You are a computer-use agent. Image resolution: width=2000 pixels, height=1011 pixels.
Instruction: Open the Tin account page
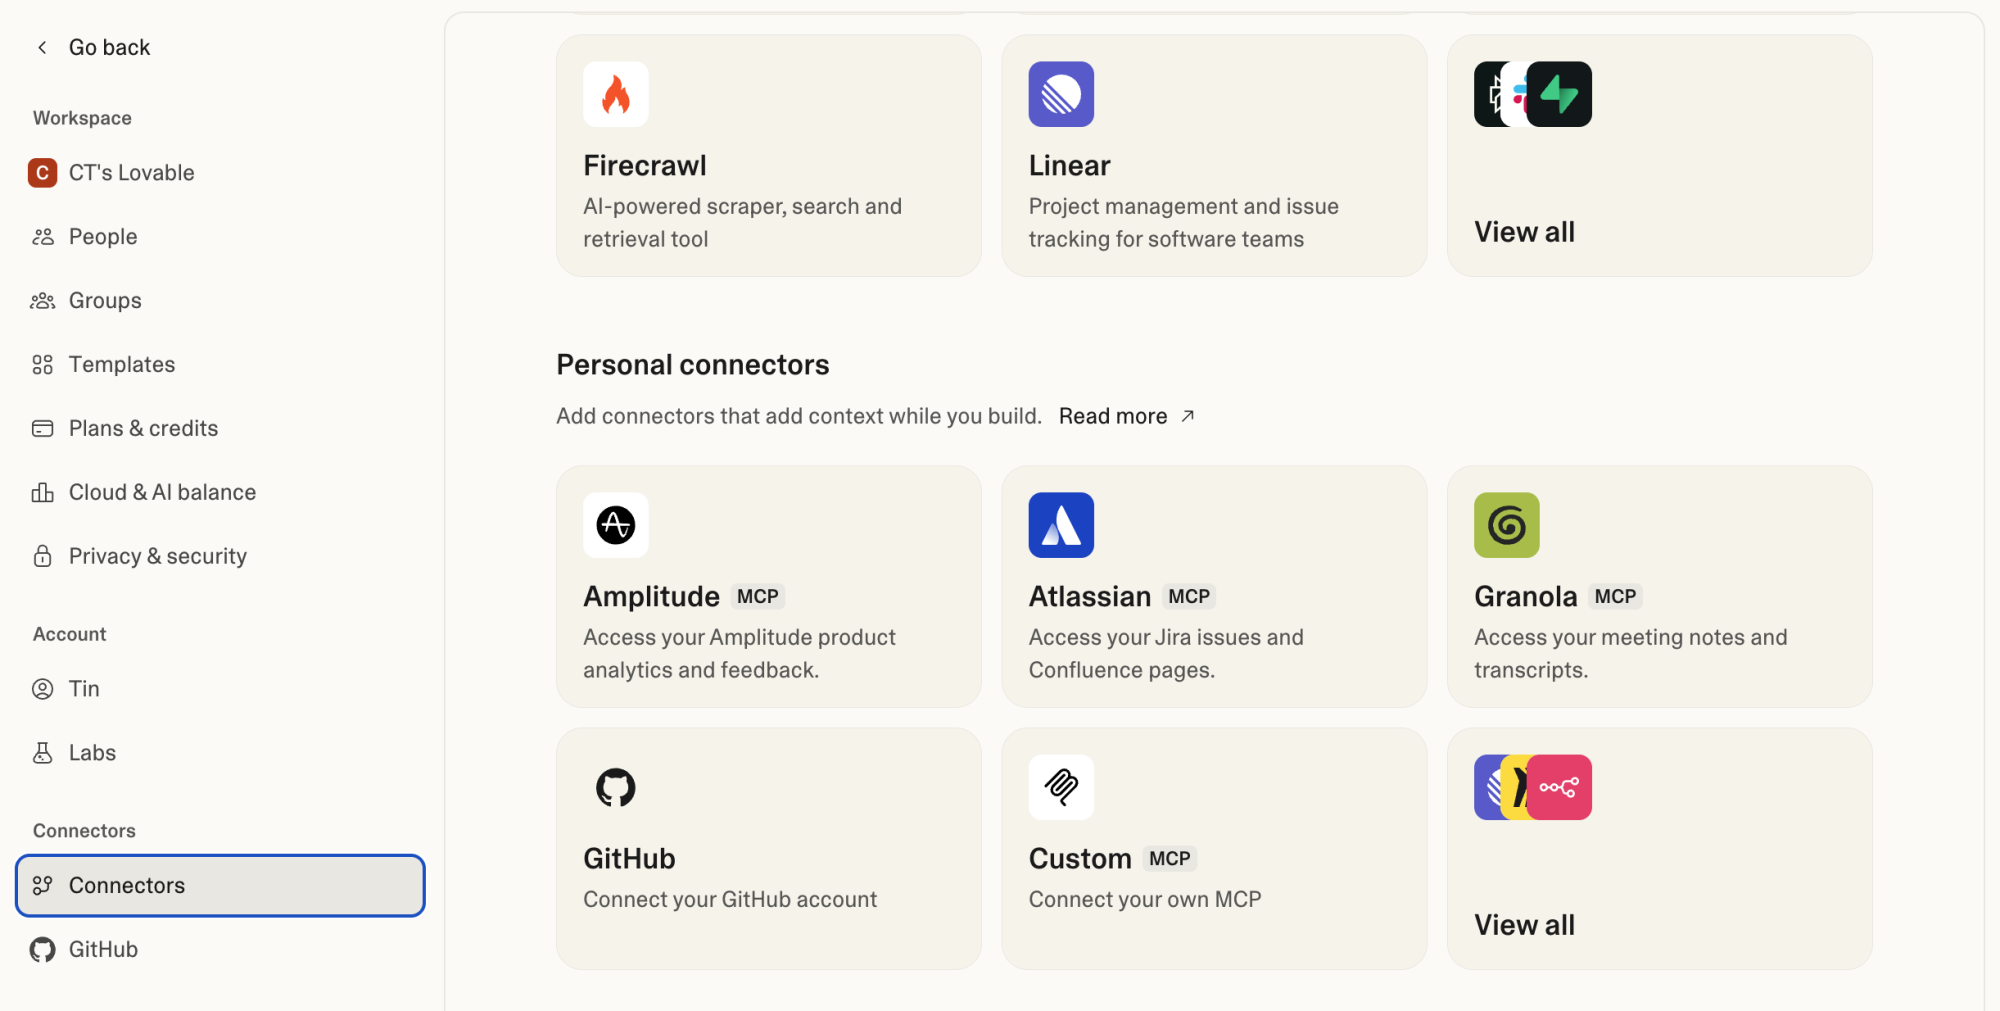pos(84,689)
